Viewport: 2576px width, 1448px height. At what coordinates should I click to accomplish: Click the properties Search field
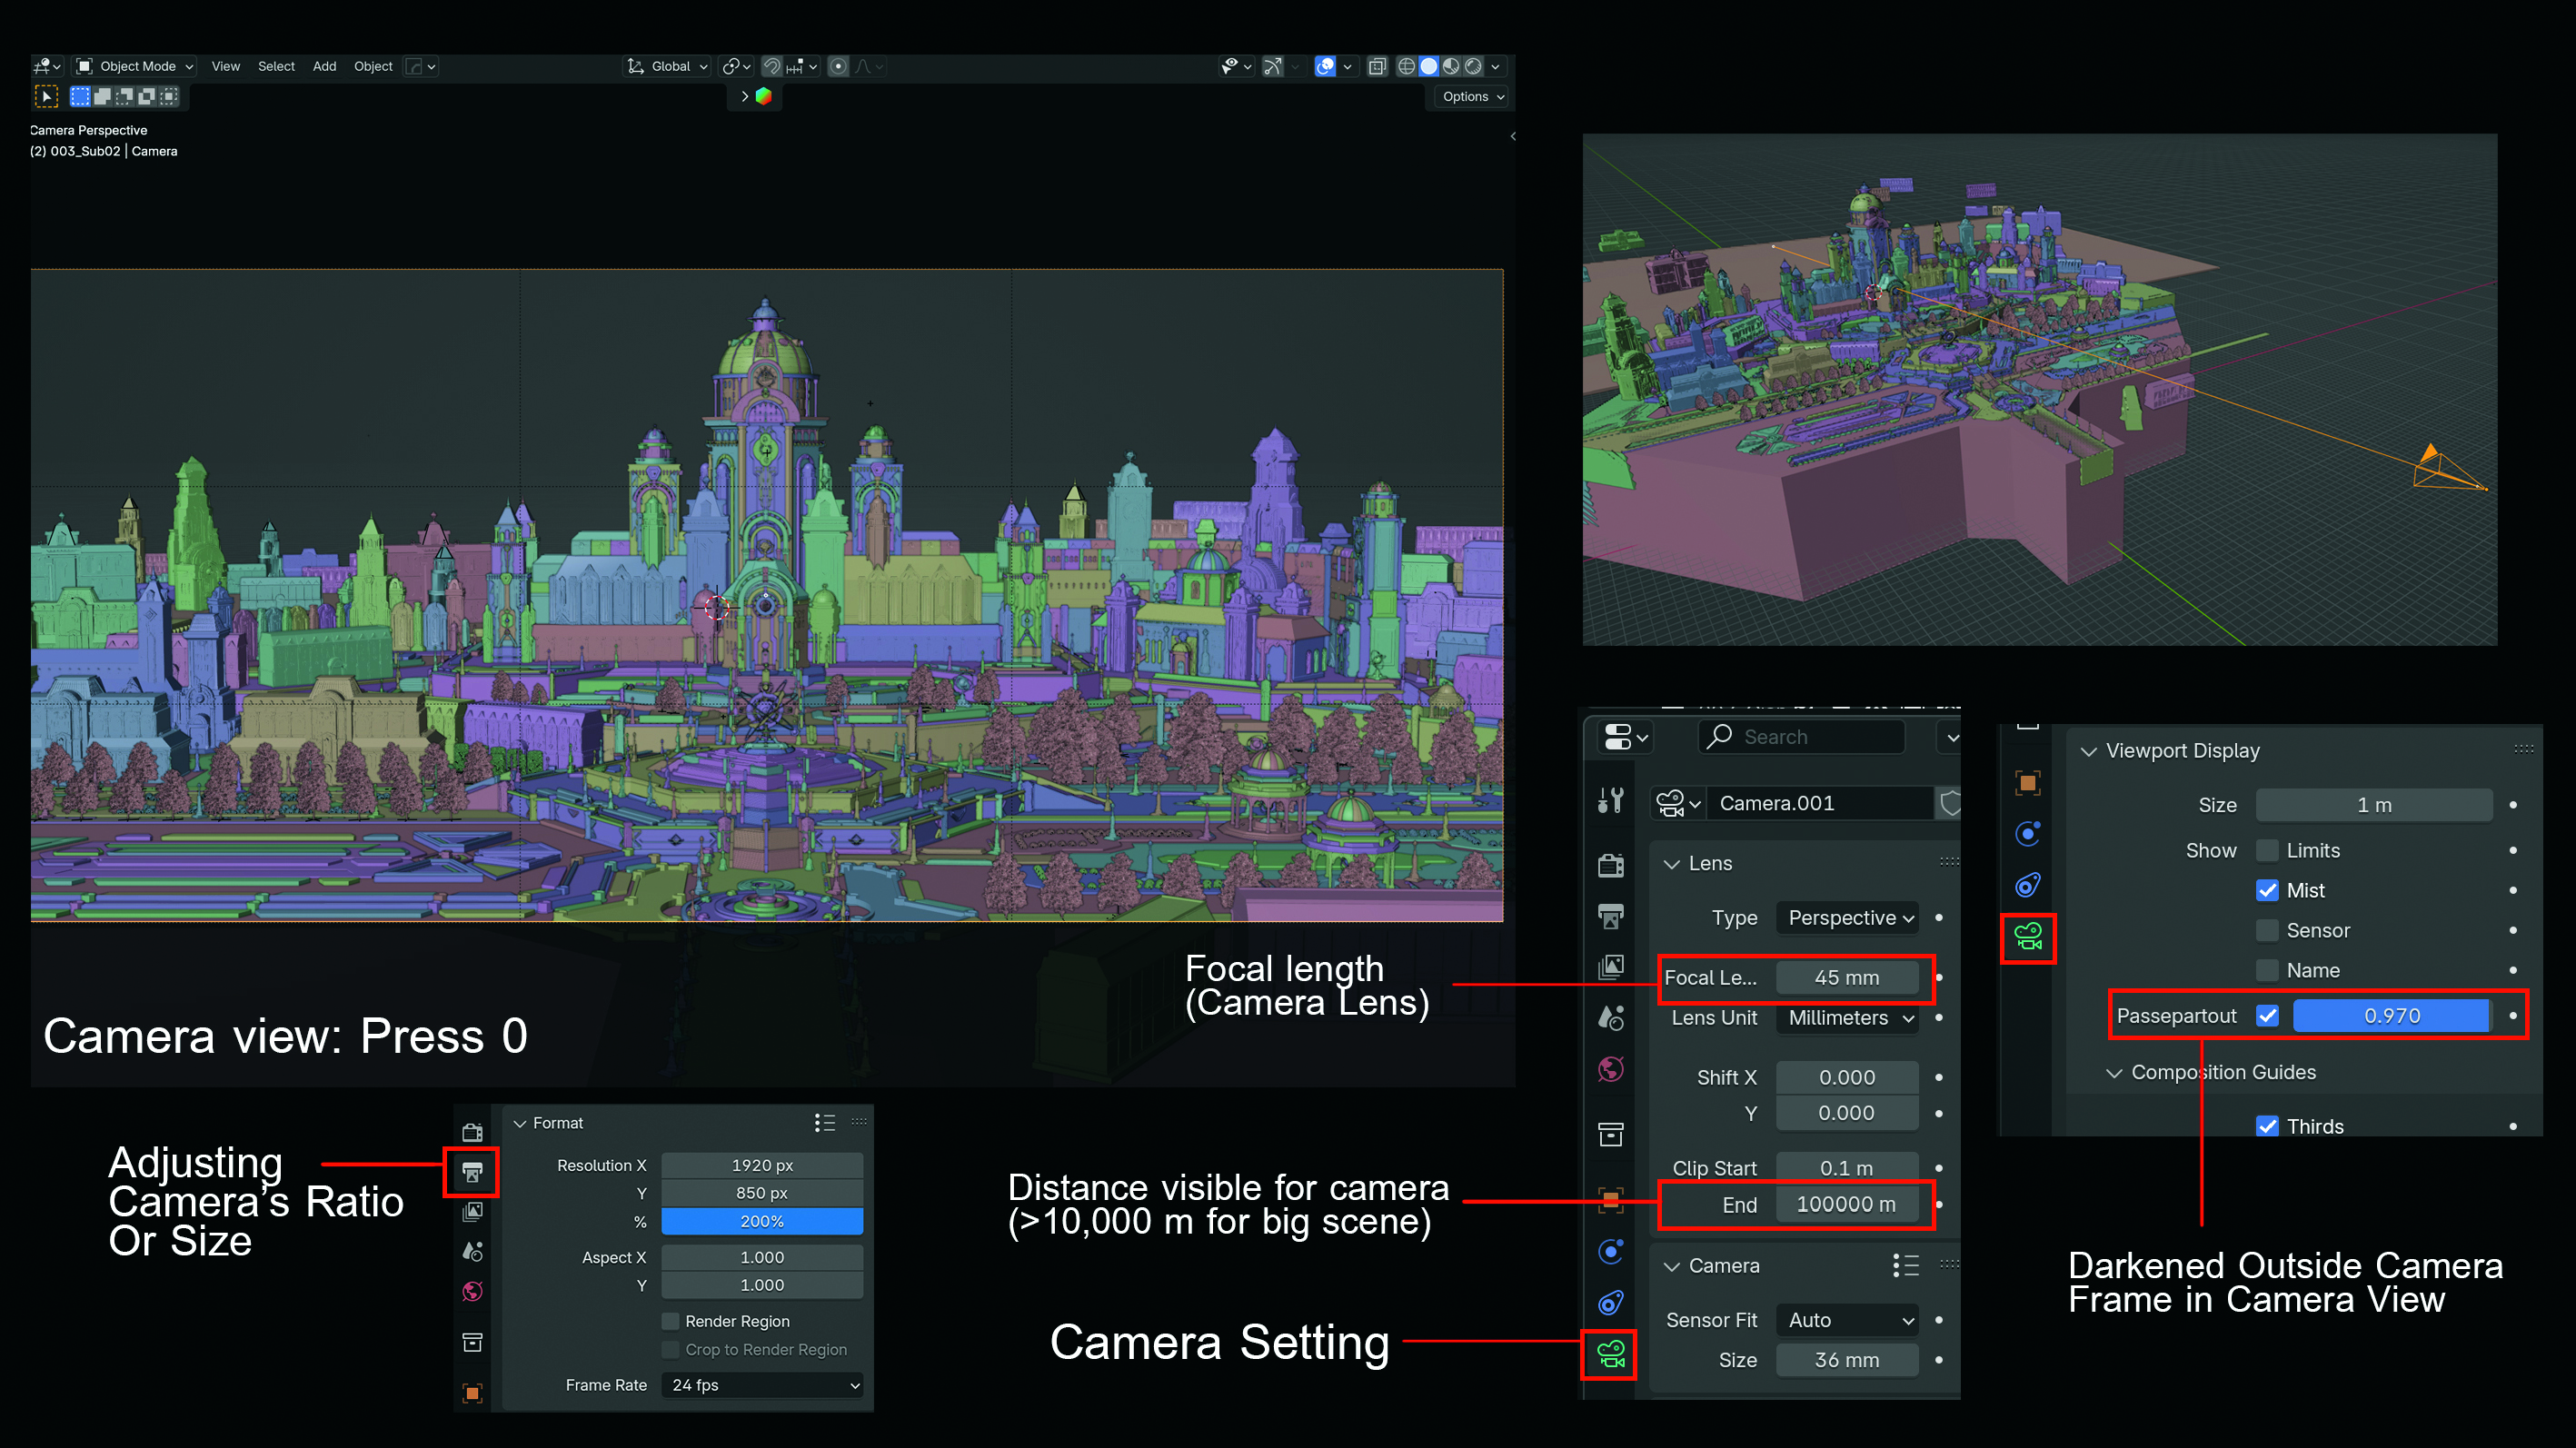tap(1801, 737)
